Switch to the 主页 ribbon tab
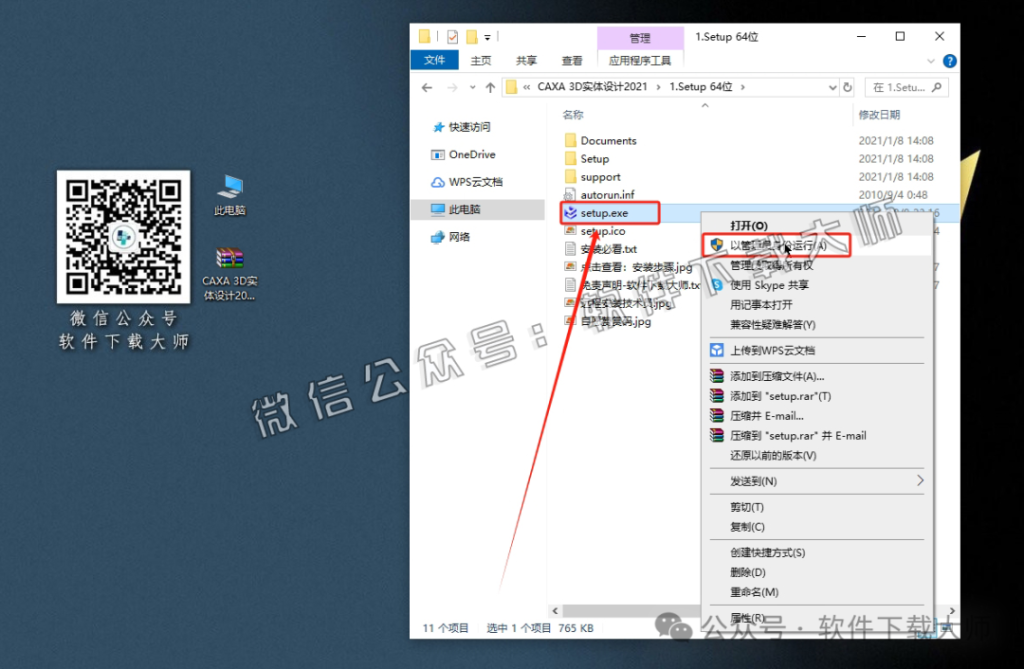The height and width of the screenshot is (669, 1024). click(x=481, y=61)
